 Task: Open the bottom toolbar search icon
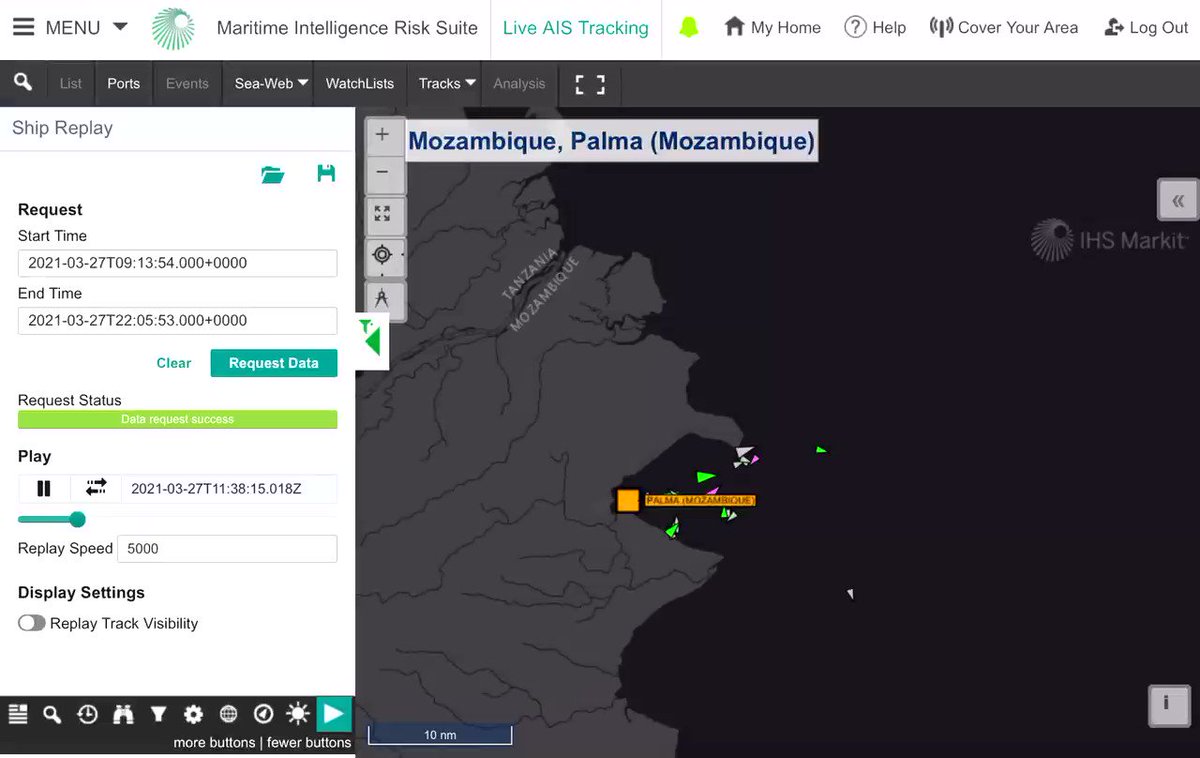(x=52, y=714)
